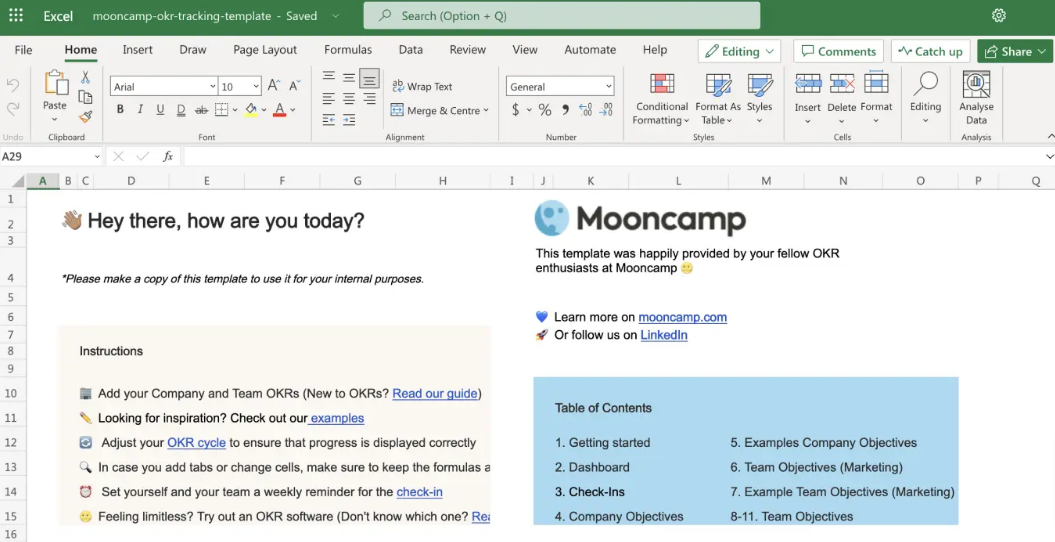The width and height of the screenshot is (1055, 542).
Task: Open the settings gear
Action: pyautogui.click(x=998, y=15)
